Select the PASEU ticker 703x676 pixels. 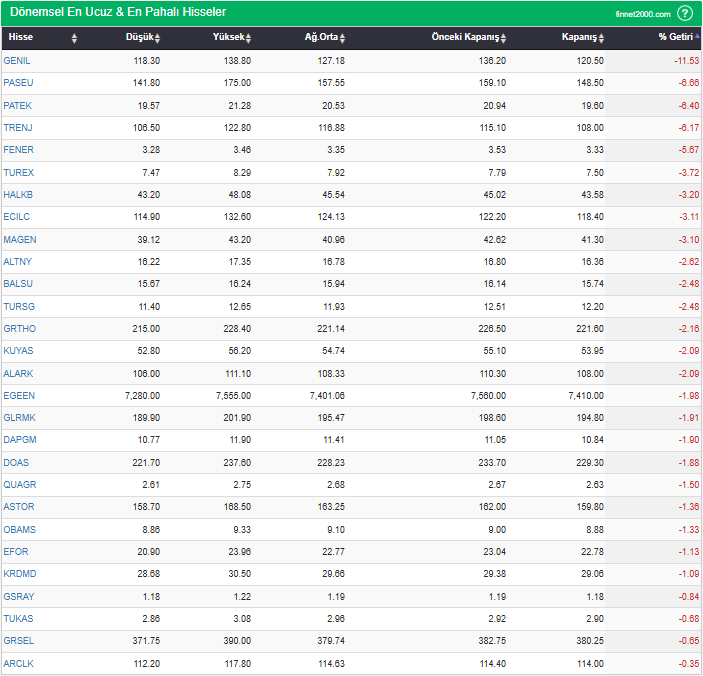click(18, 83)
